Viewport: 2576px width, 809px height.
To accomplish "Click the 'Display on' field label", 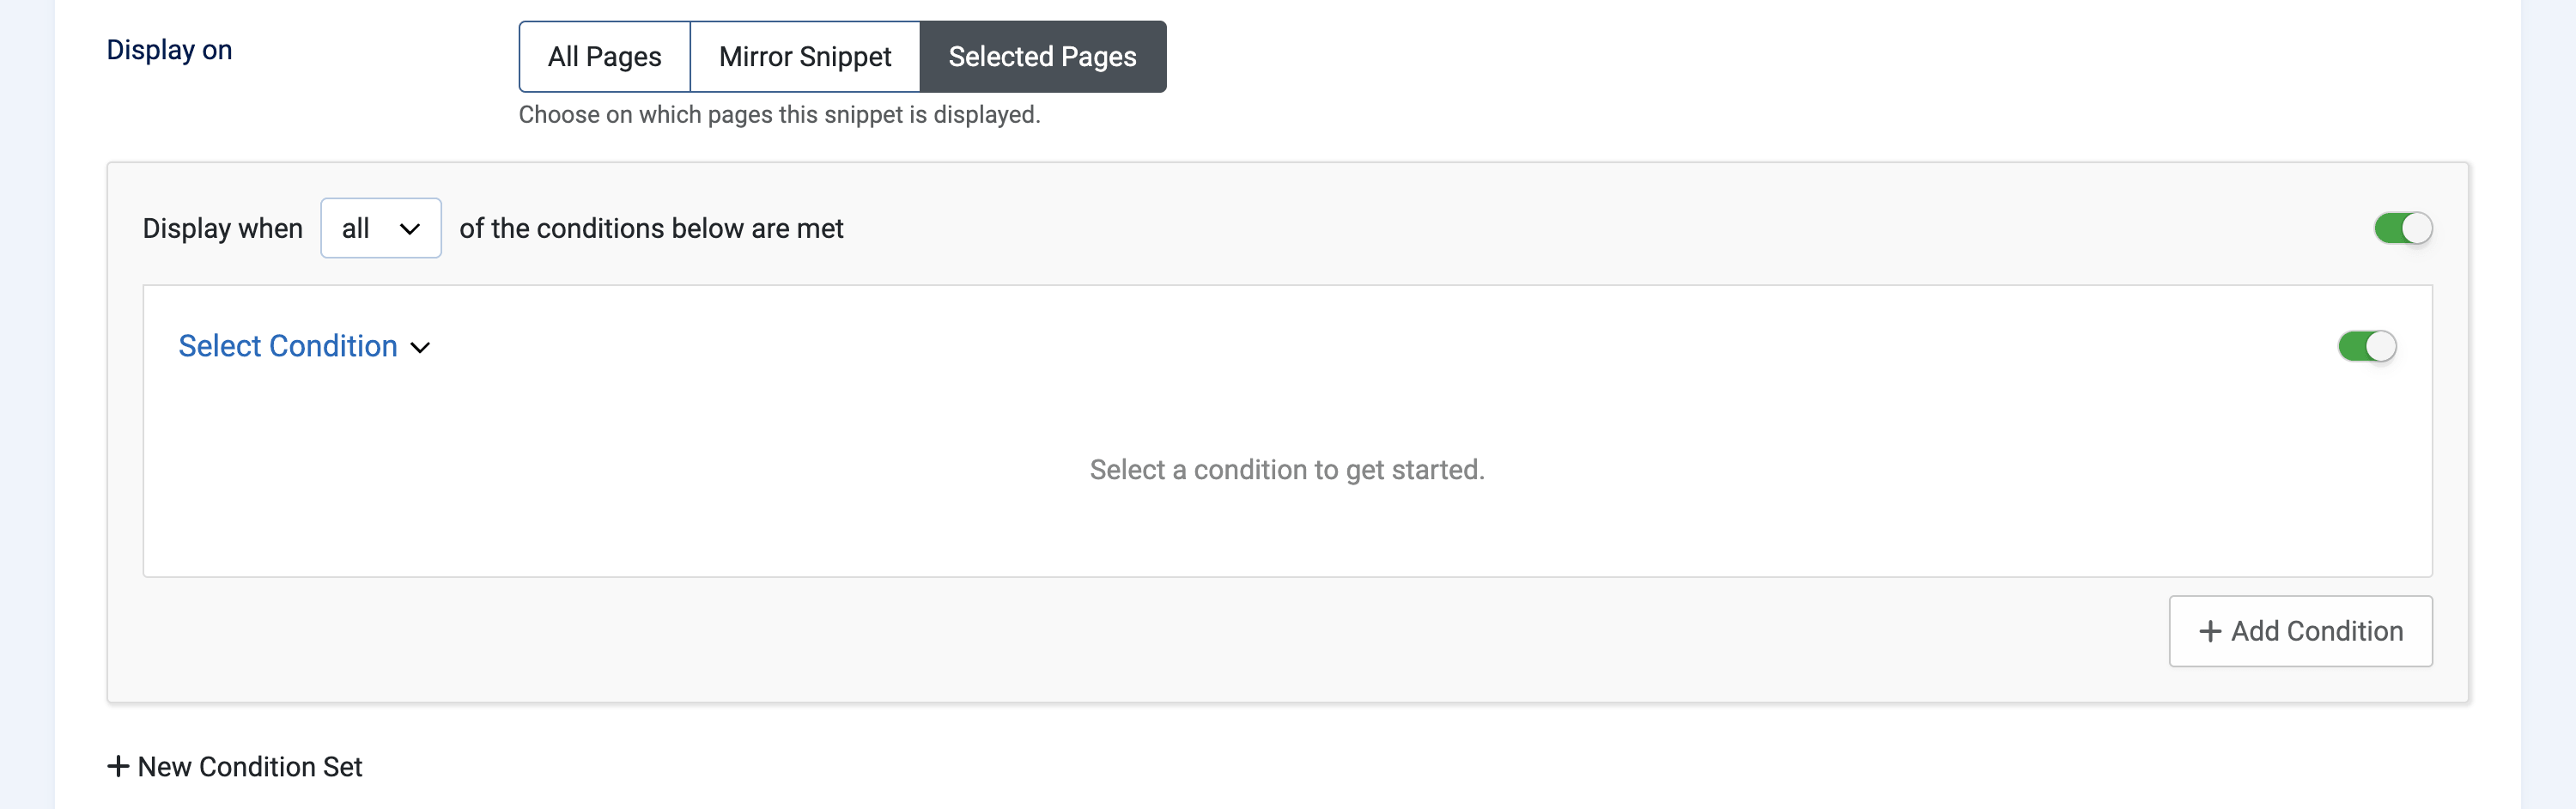I will (169, 50).
